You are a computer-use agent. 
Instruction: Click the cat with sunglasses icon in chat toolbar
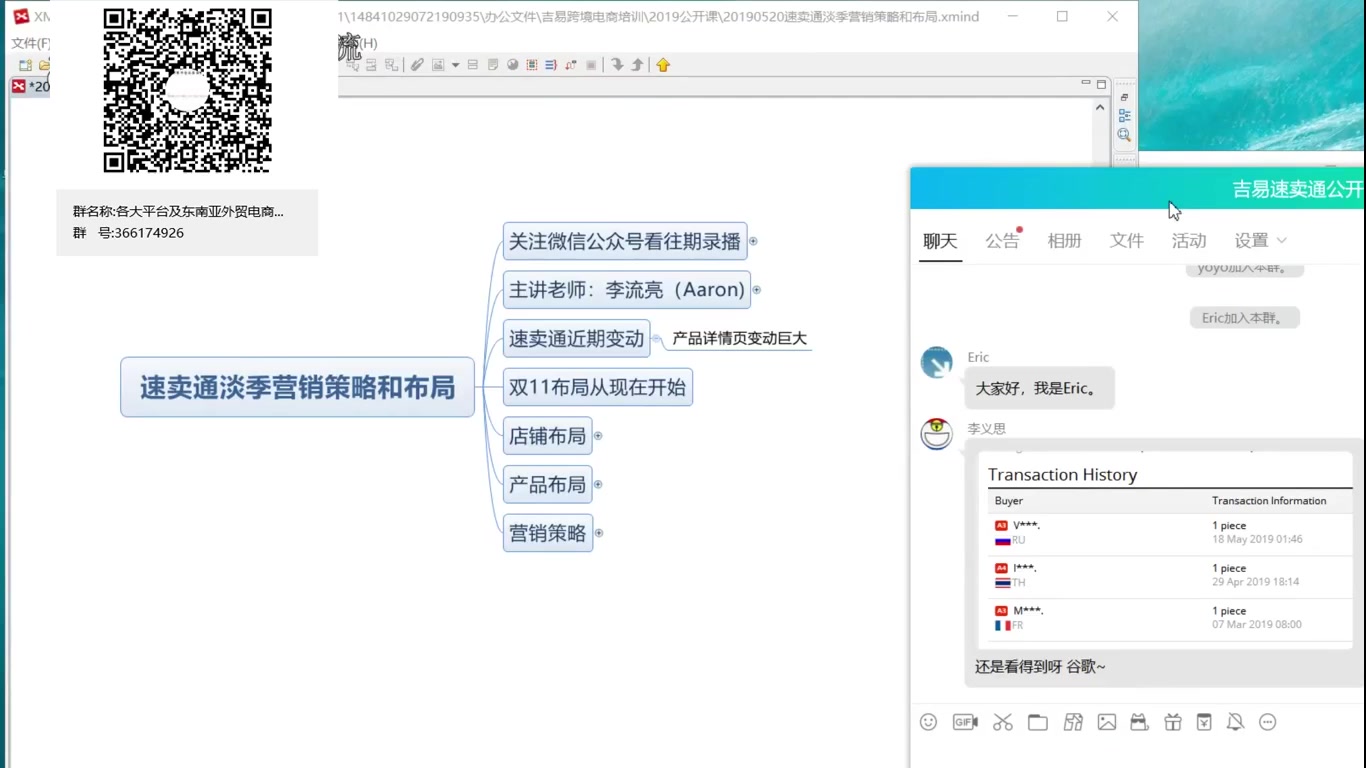1139,722
